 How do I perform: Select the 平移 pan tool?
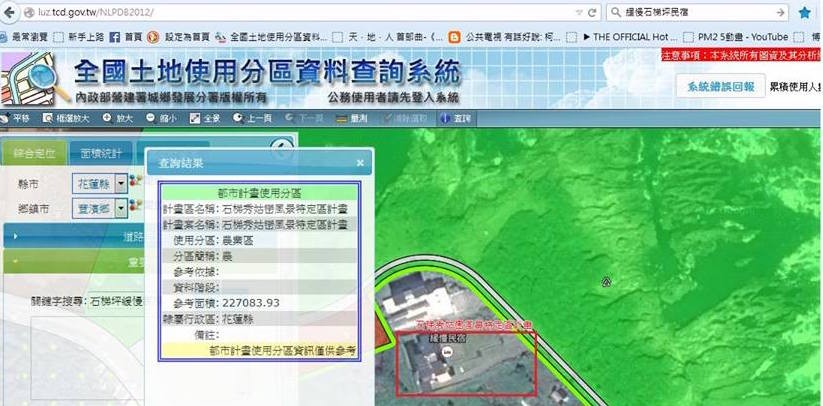15,118
